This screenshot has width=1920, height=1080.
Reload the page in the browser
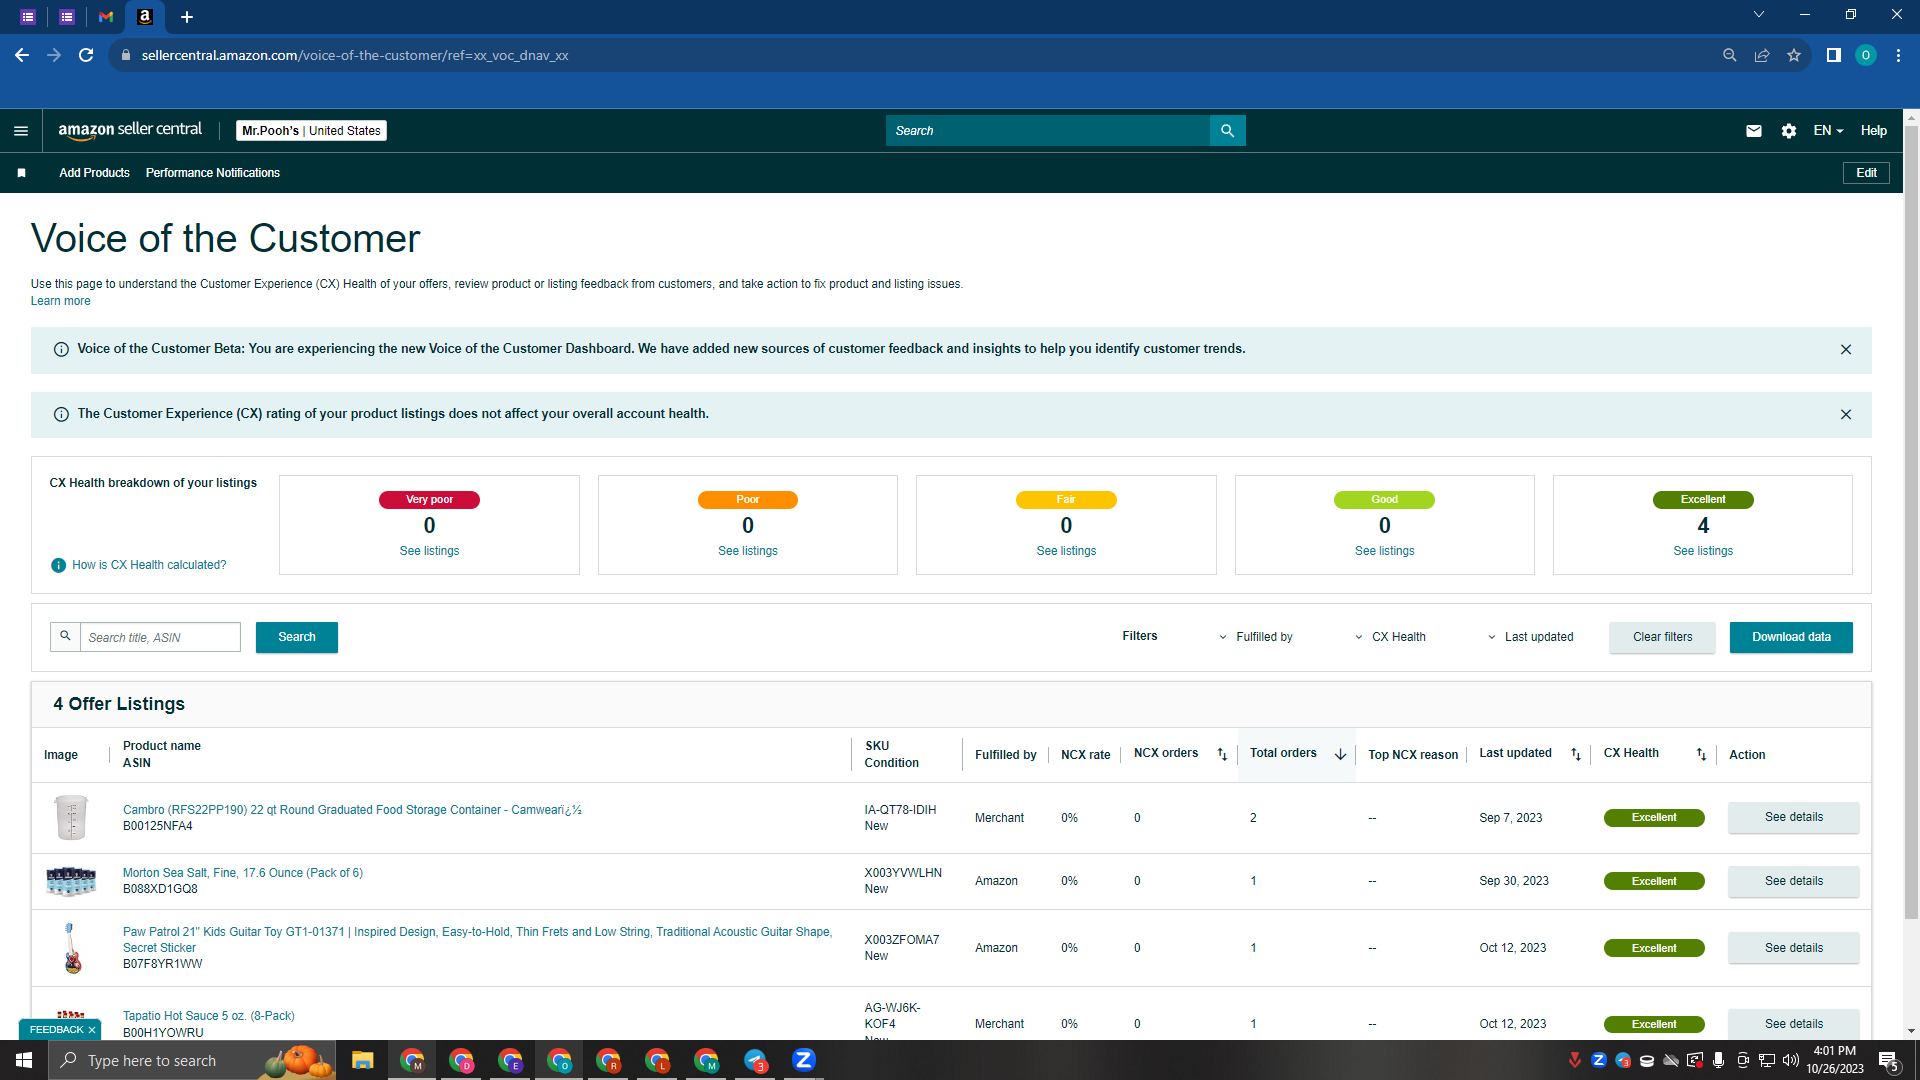[86, 55]
